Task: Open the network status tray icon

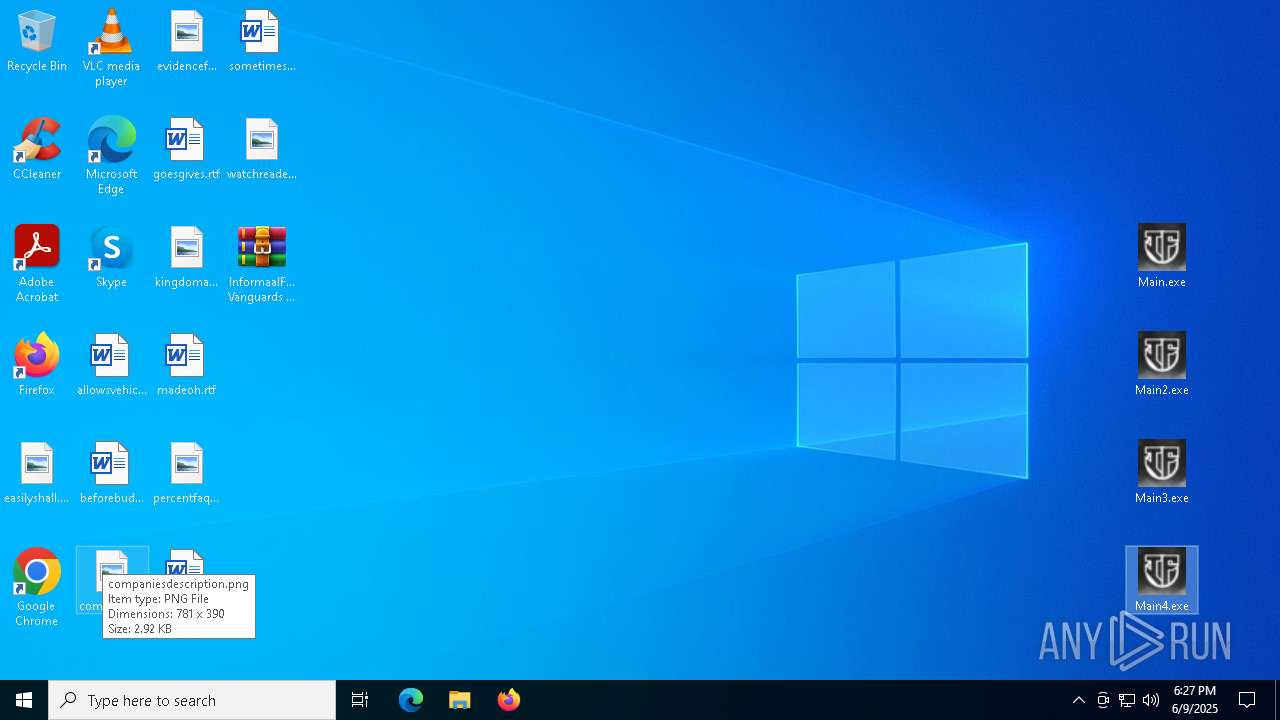Action: [1127, 700]
